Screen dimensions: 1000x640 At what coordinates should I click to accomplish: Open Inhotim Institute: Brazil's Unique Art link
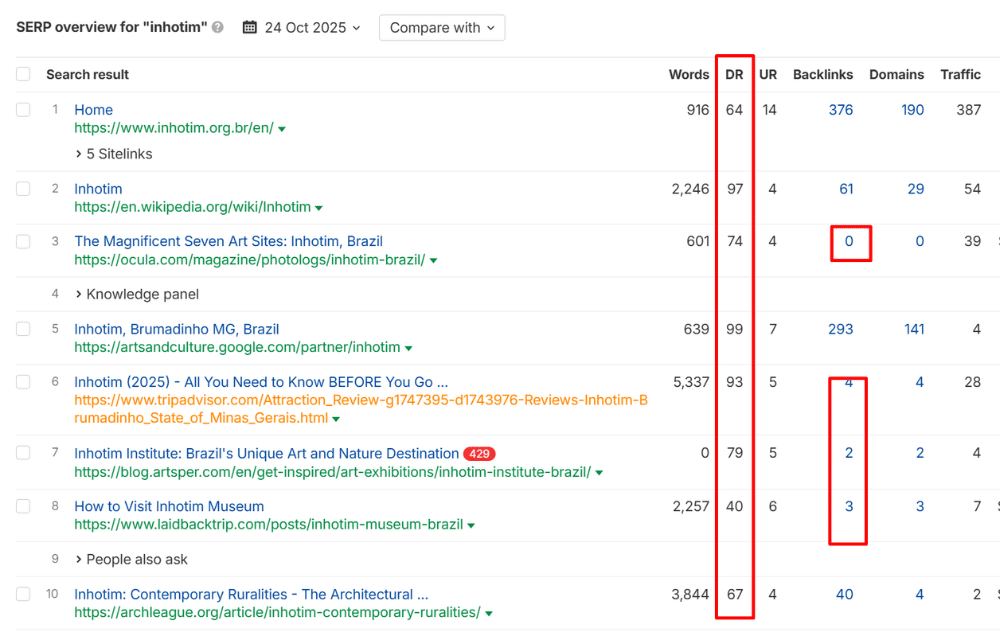pyautogui.click(x=267, y=453)
